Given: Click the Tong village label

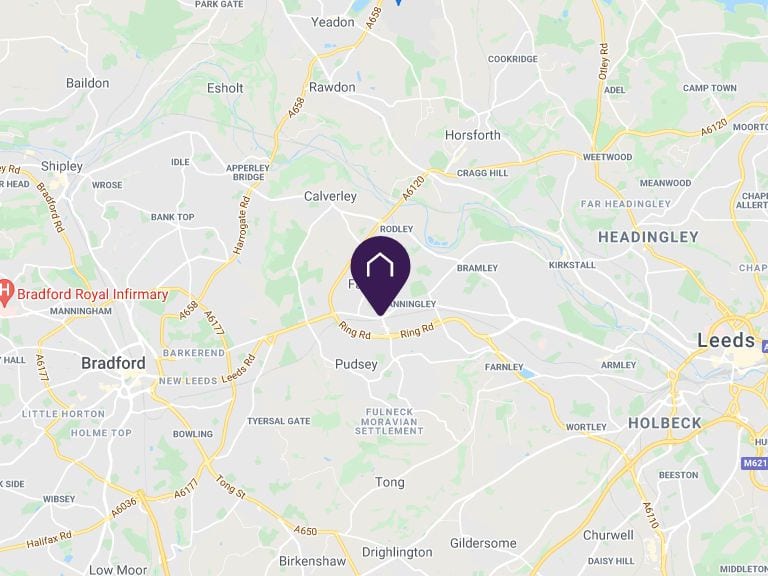Looking at the screenshot, I should pyautogui.click(x=390, y=482).
